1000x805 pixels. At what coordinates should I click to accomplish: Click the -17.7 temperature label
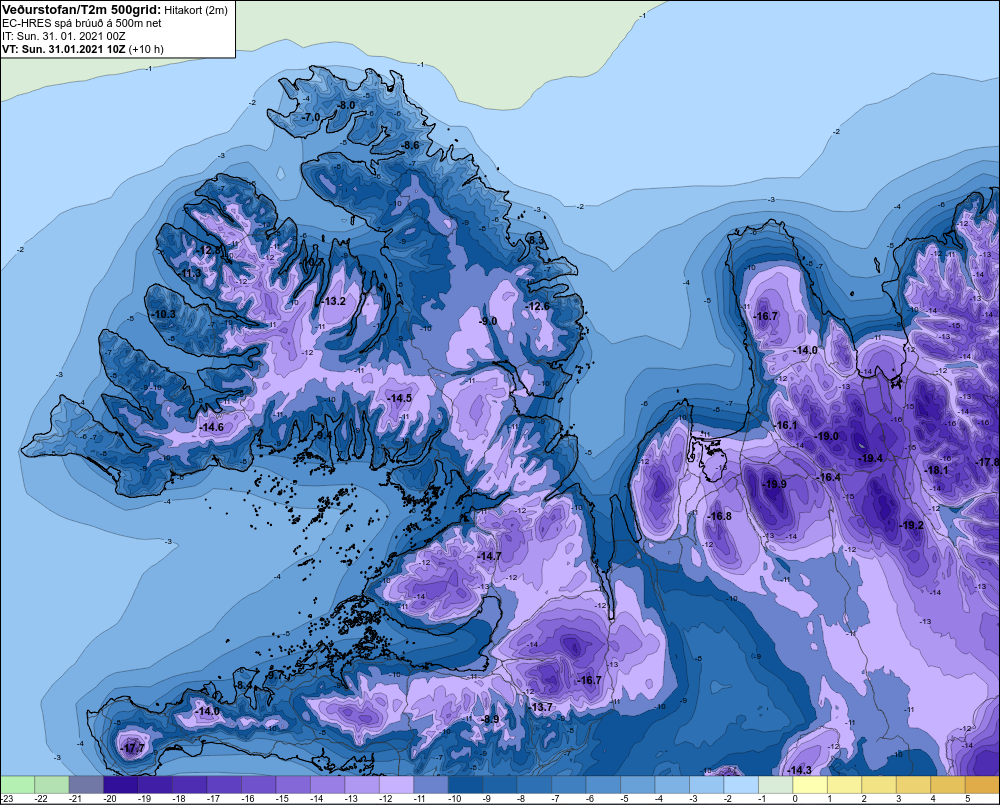pos(133,749)
